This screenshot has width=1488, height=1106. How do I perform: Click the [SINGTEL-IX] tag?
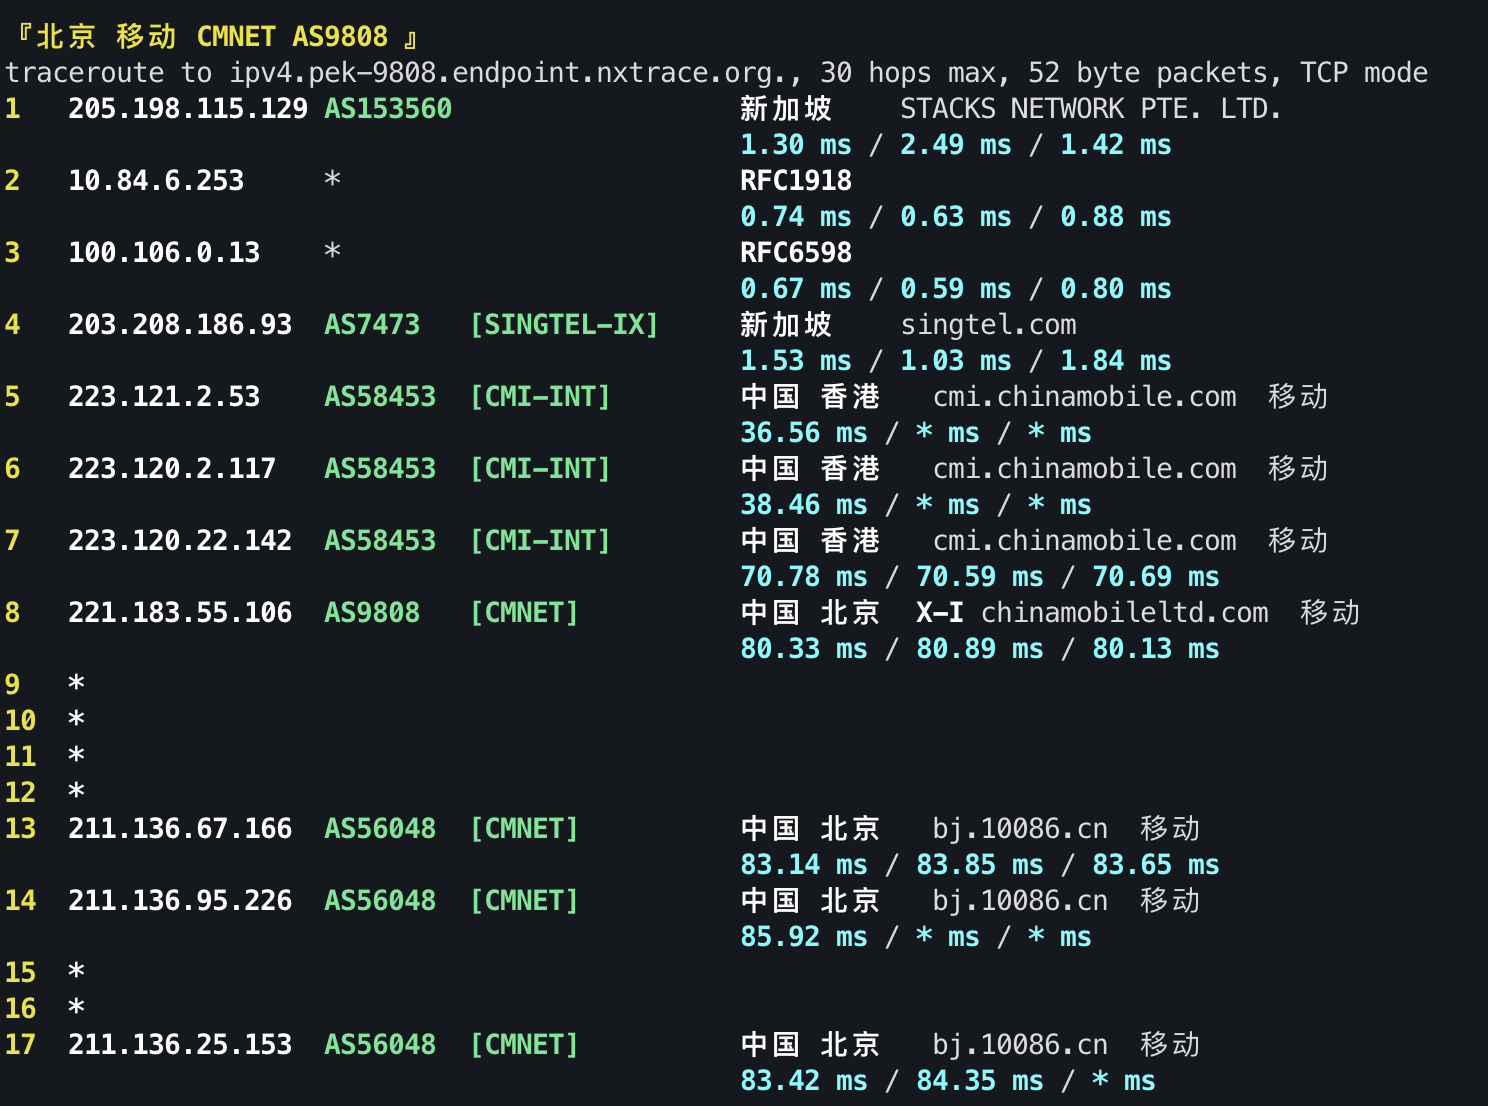click(x=565, y=325)
